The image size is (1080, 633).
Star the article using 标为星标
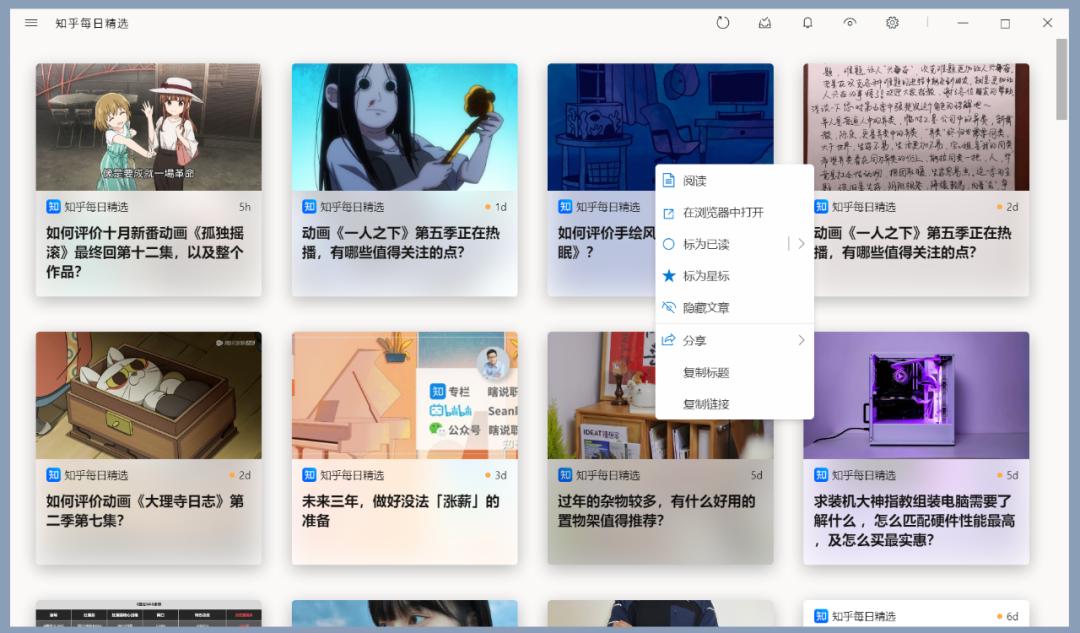(x=710, y=273)
